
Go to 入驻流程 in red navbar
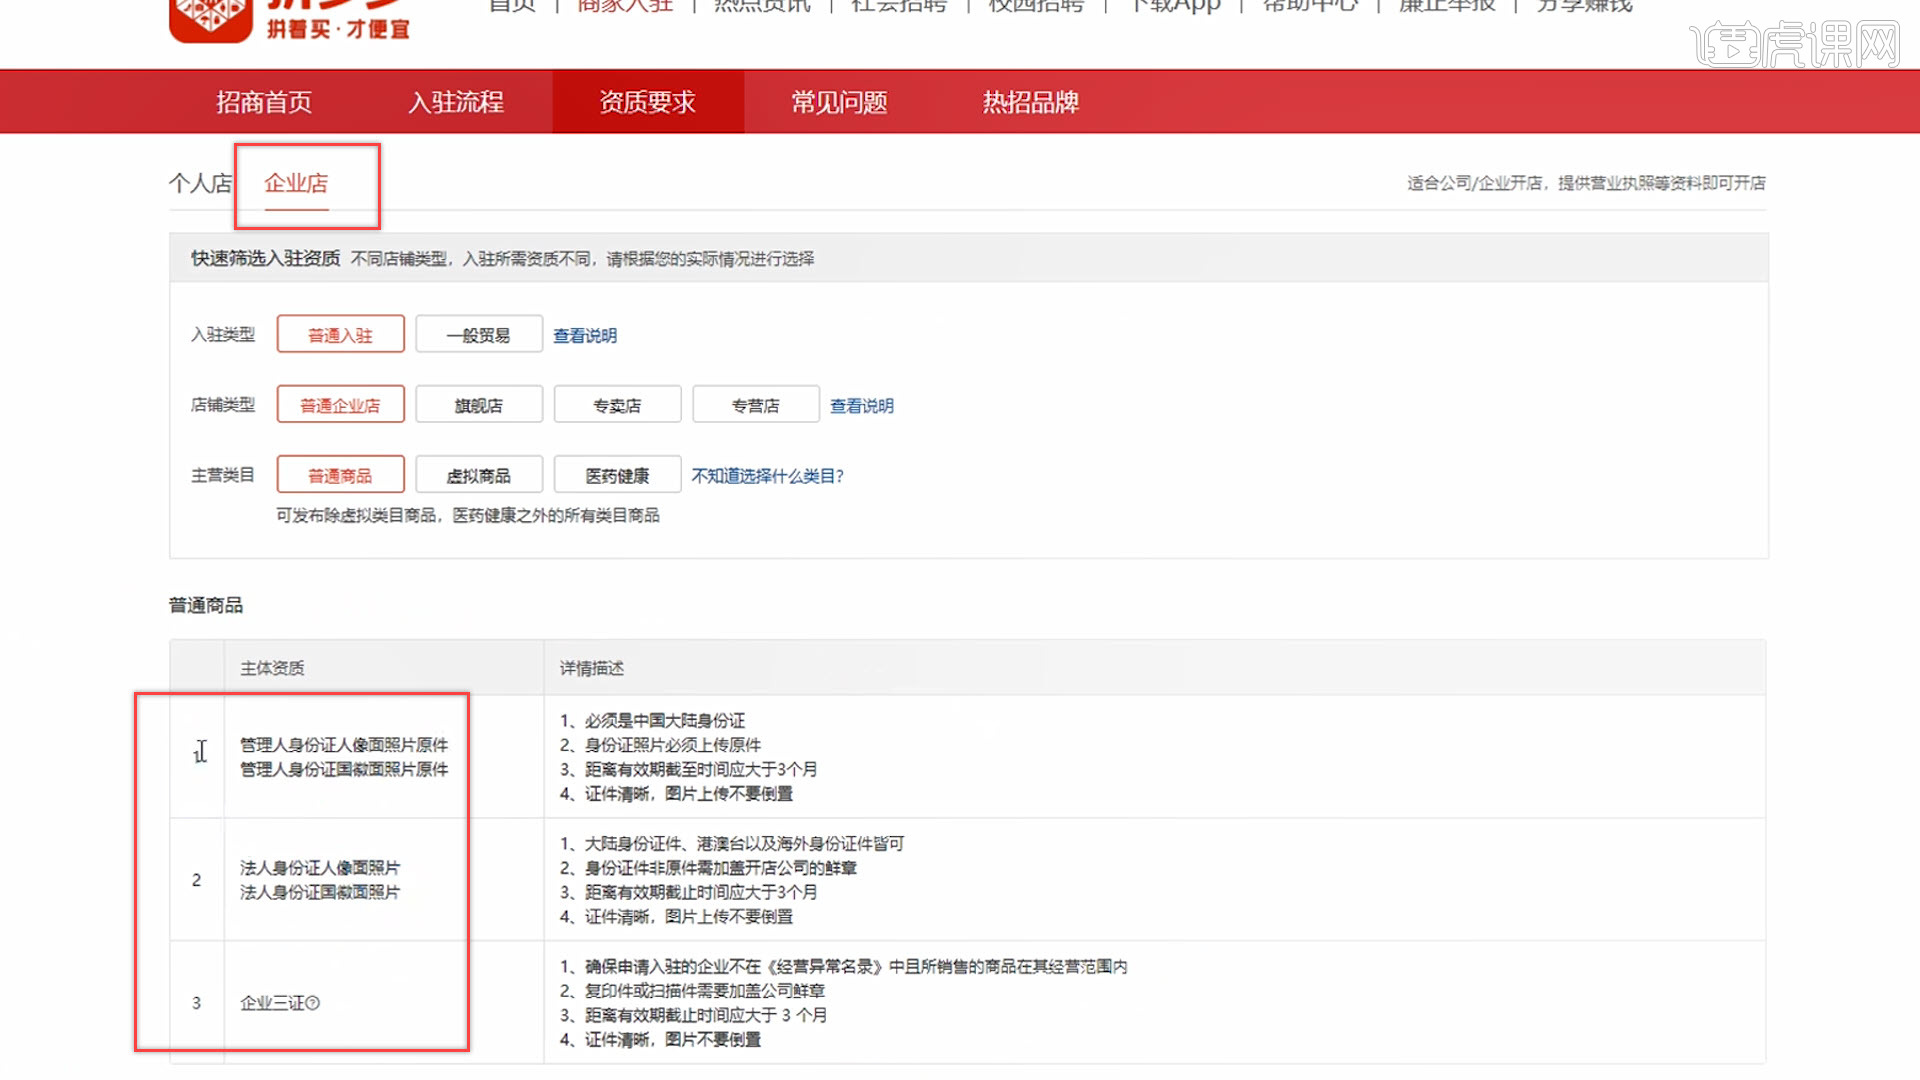[x=456, y=102]
